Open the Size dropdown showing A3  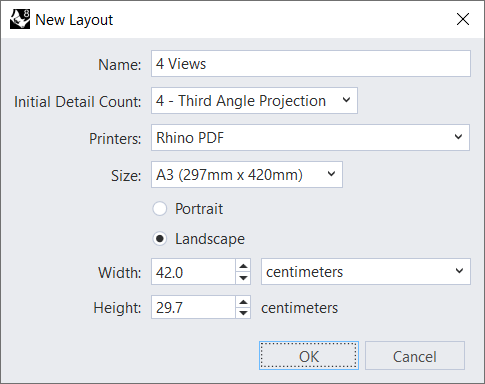click(x=247, y=175)
